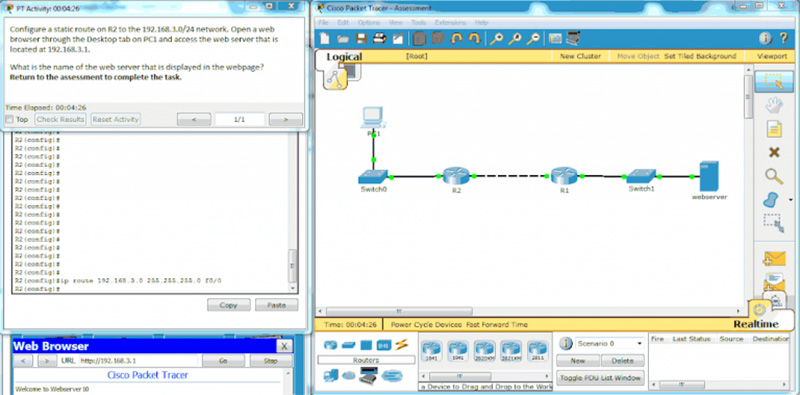Screen dimensions: 800x395
Task: Select the Routers device category icon
Action: (331, 345)
